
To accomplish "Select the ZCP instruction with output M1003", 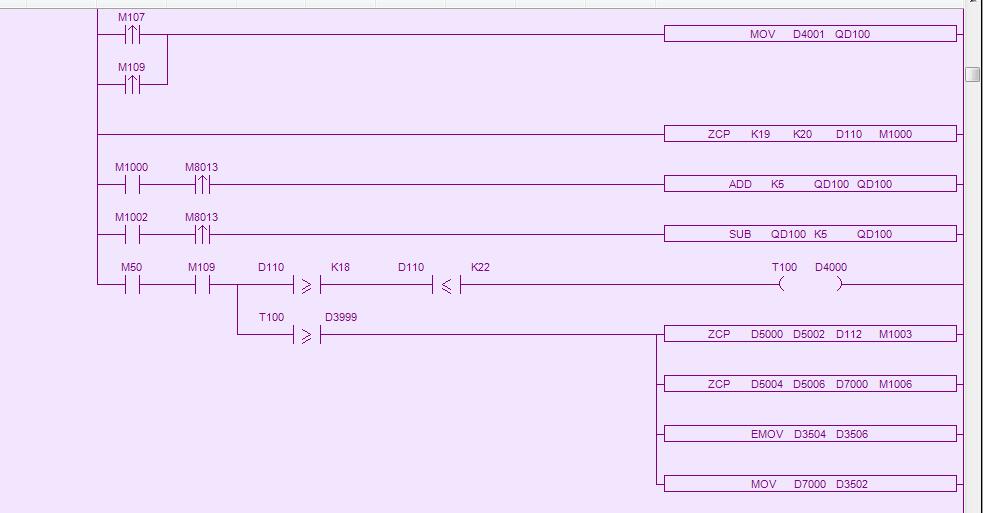I will point(810,334).
